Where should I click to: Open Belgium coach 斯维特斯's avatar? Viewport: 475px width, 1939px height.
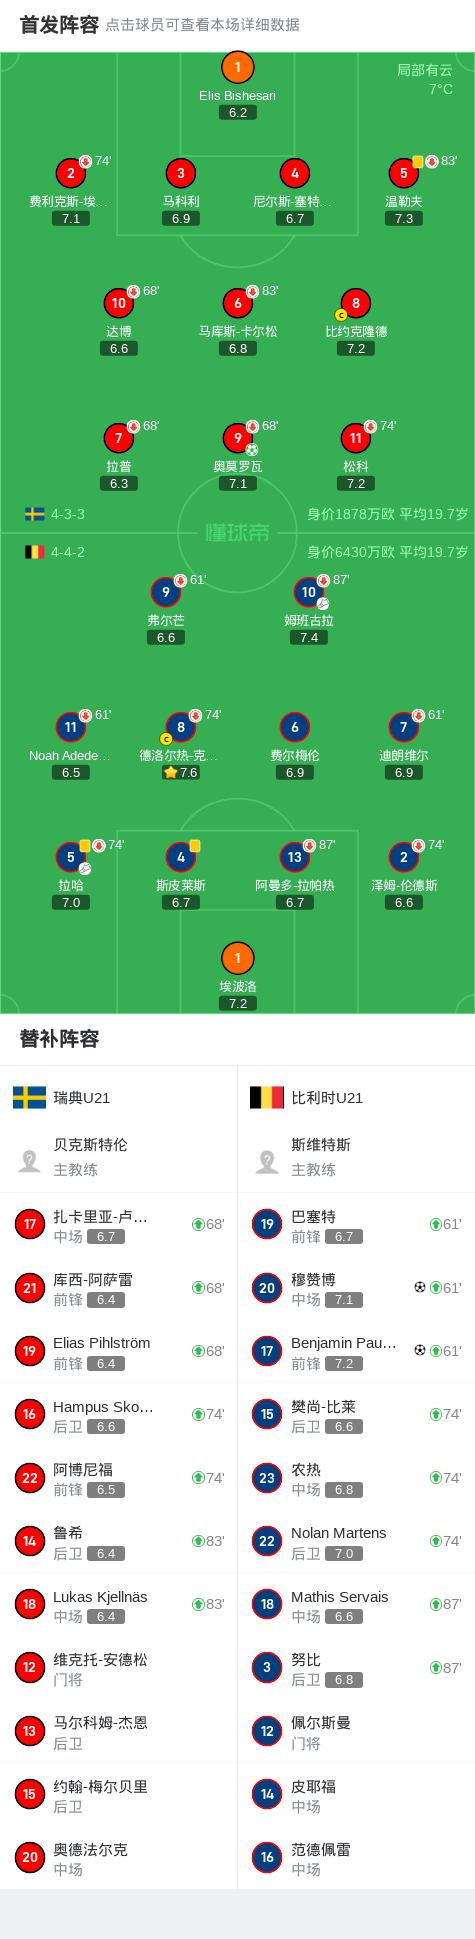(x=267, y=1160)
